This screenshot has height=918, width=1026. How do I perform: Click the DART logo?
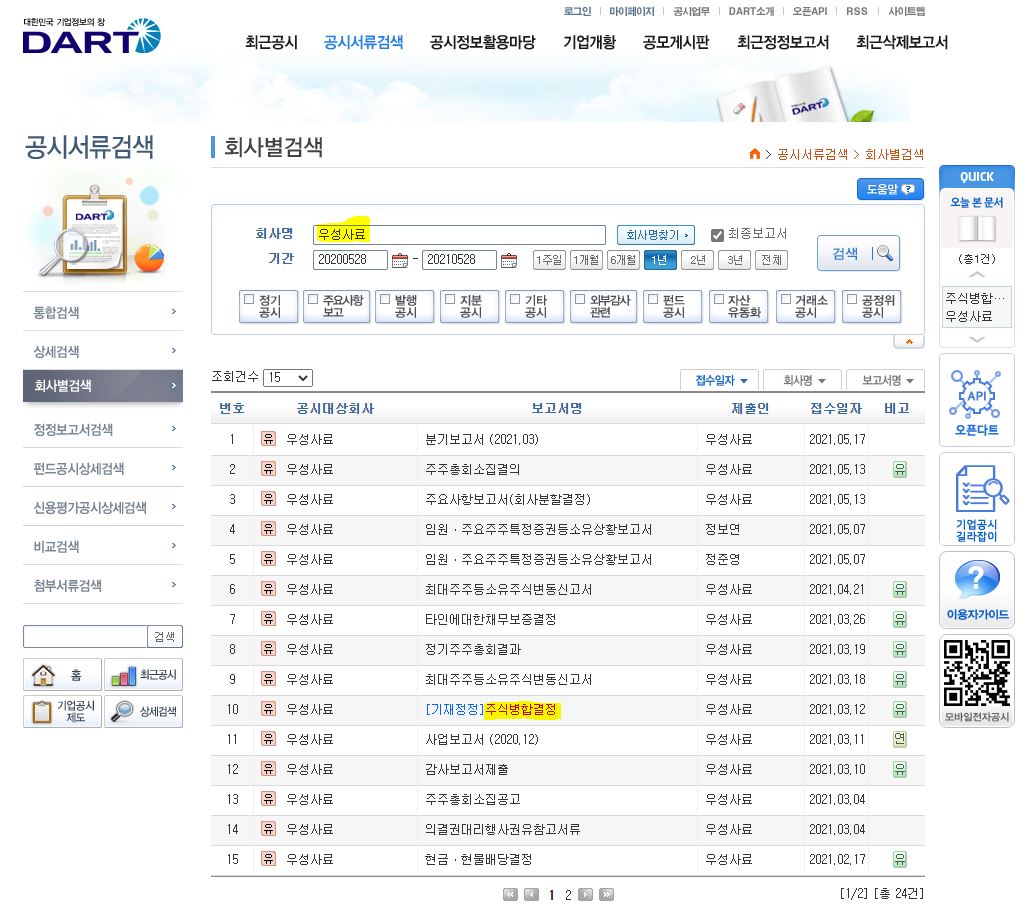tap(92, 36)
